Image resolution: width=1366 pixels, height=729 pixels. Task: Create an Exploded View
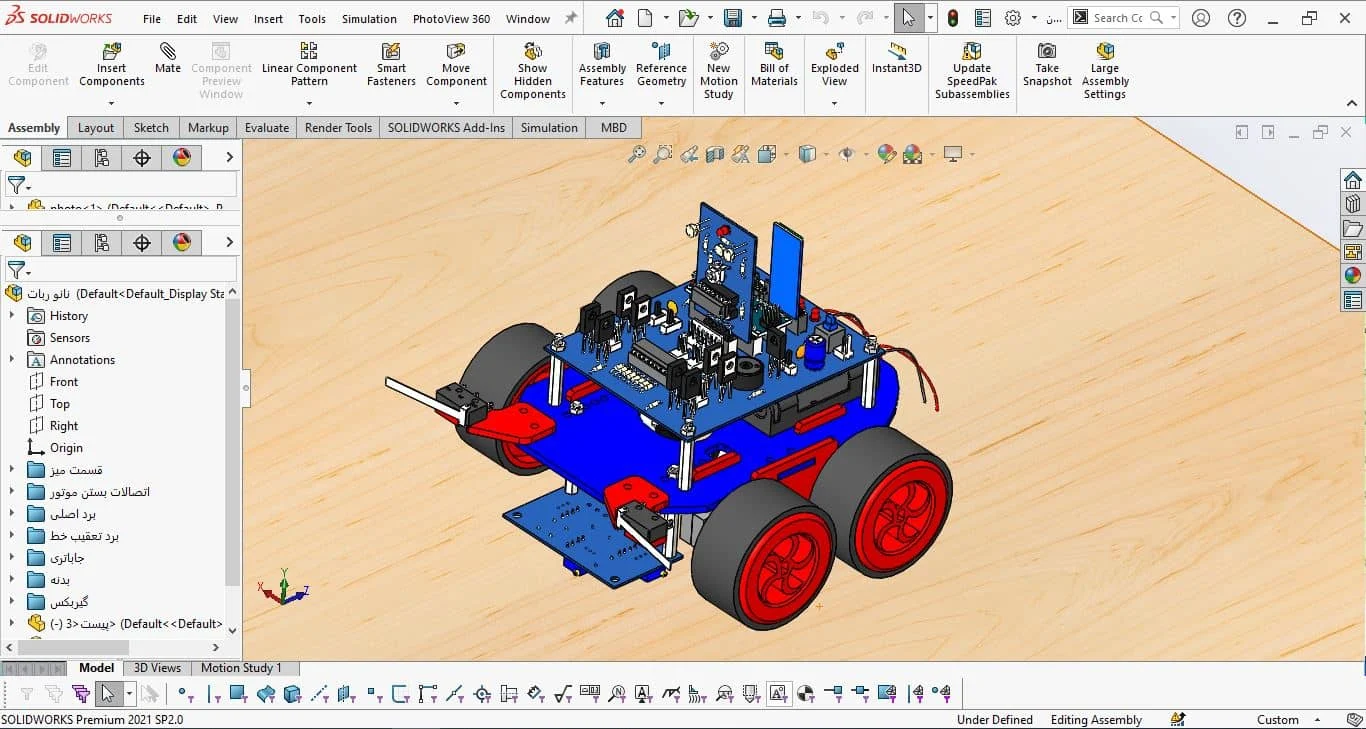[x=835, y=65]
